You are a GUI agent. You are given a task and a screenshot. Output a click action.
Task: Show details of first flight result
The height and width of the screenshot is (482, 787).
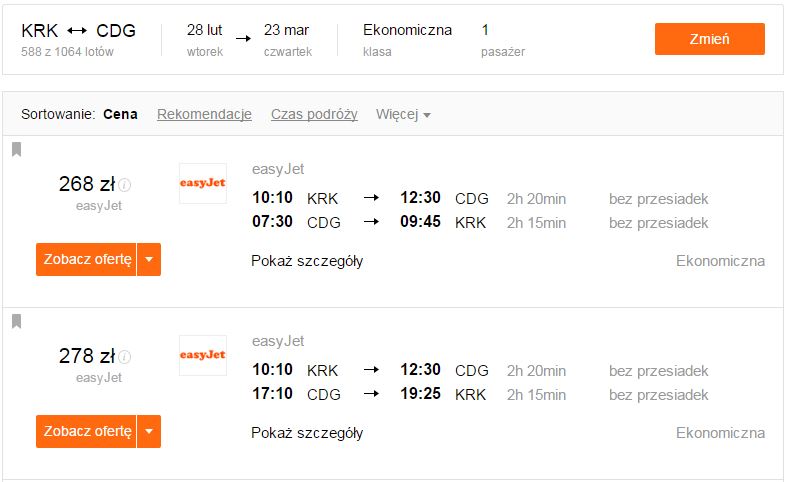[x=307, y=261]
